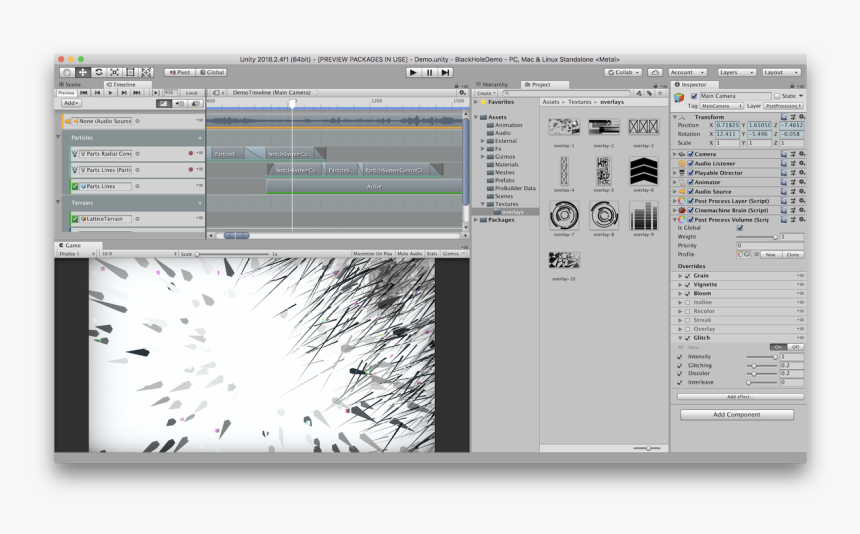Jump to timeline end

coord(137,93)
